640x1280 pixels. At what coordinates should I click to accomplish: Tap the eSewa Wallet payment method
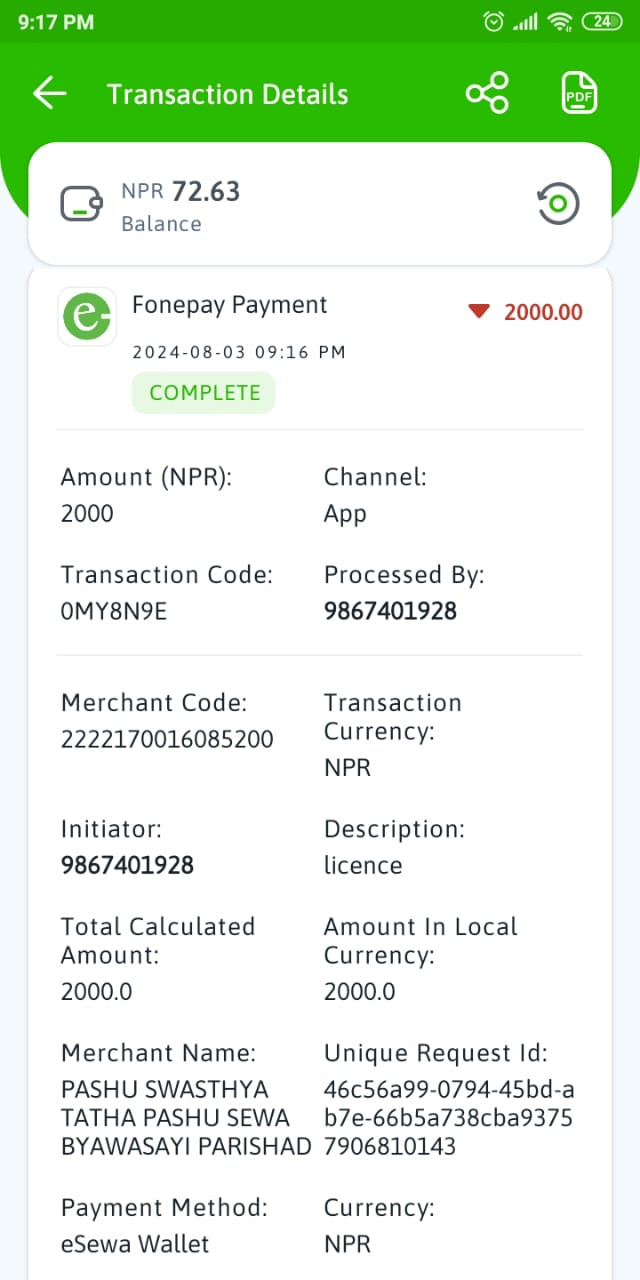(135, 1245)
